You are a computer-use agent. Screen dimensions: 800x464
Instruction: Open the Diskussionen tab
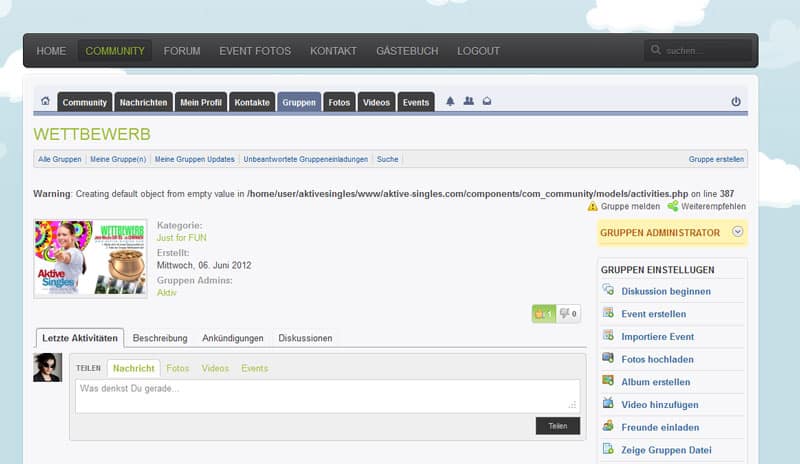click(305, 338)
